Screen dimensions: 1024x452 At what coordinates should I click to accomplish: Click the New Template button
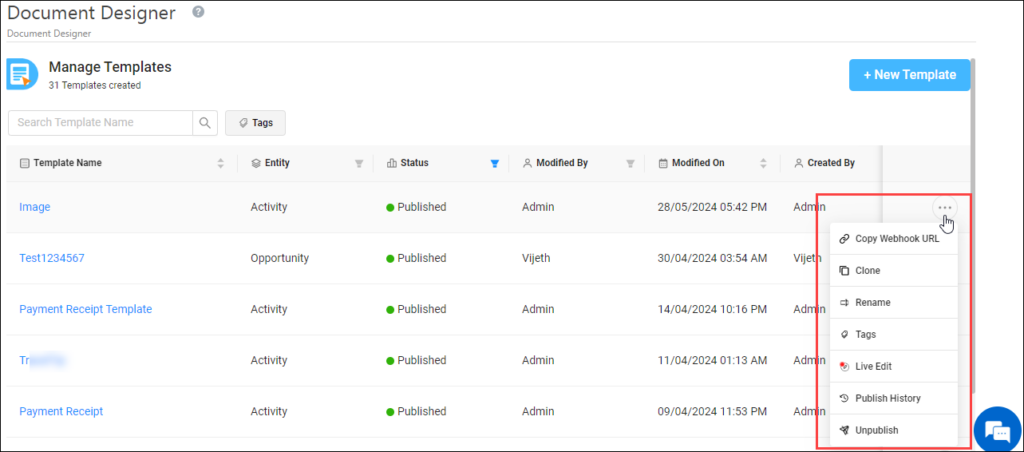[x=909, y=75]
